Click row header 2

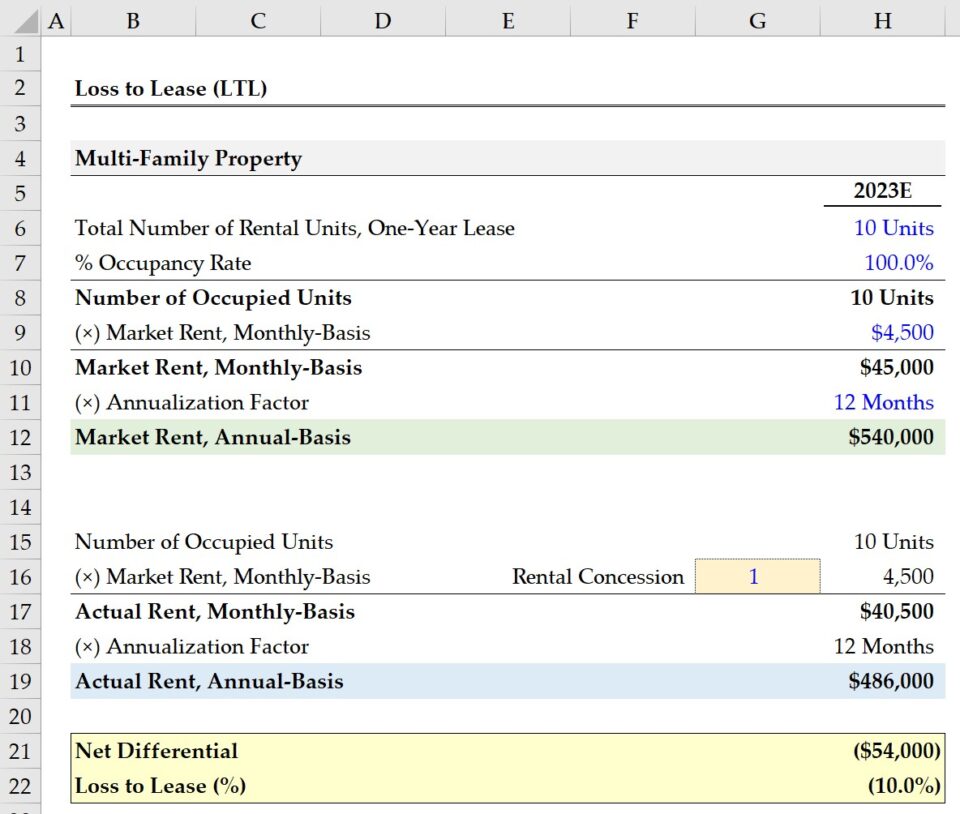pyautogui.click(x=20, y=88)
